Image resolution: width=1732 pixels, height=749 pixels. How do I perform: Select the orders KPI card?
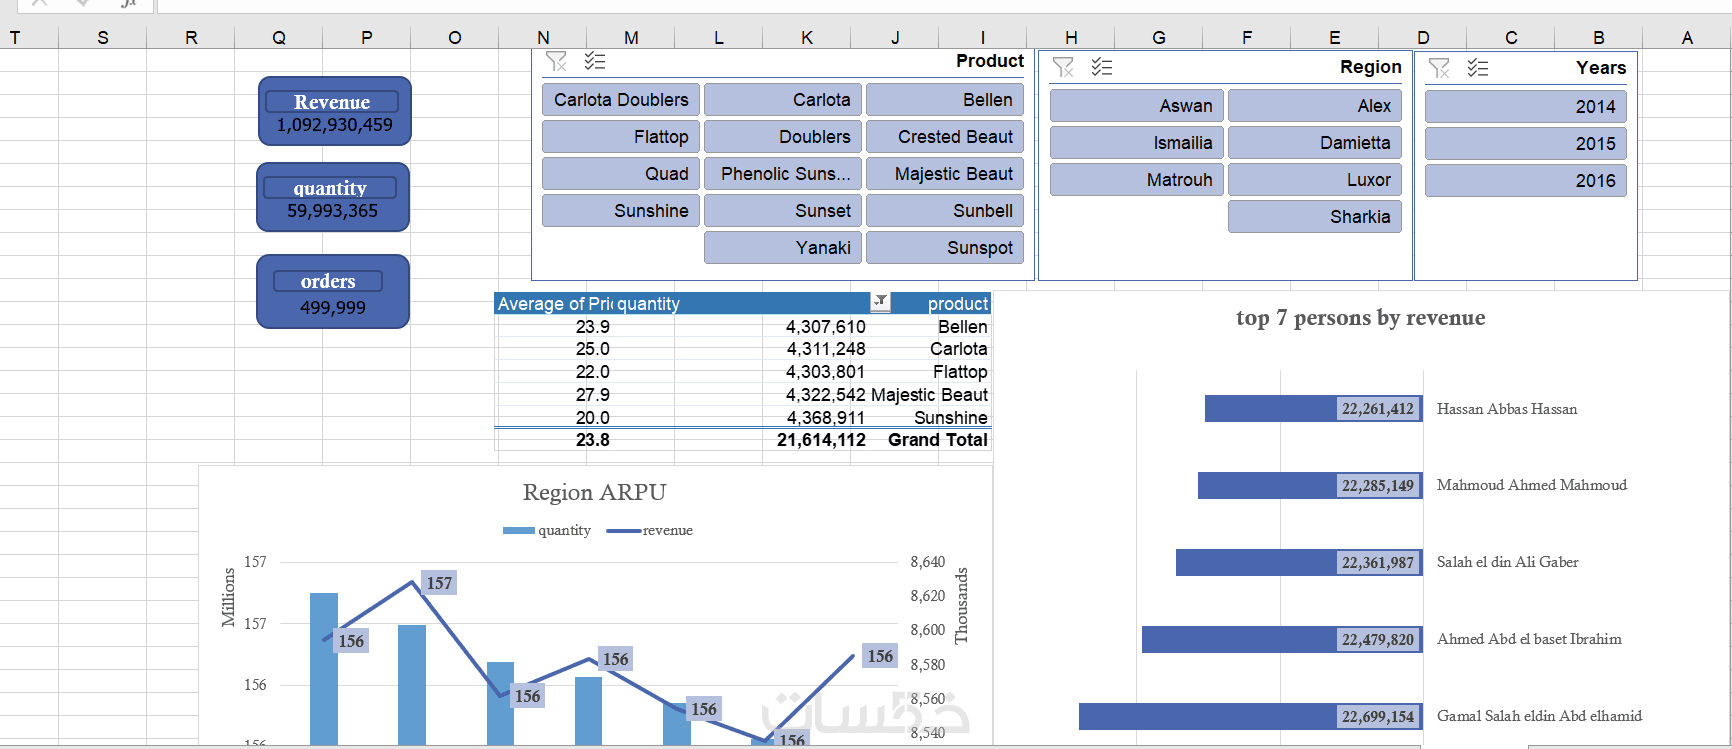click(333, 291)
